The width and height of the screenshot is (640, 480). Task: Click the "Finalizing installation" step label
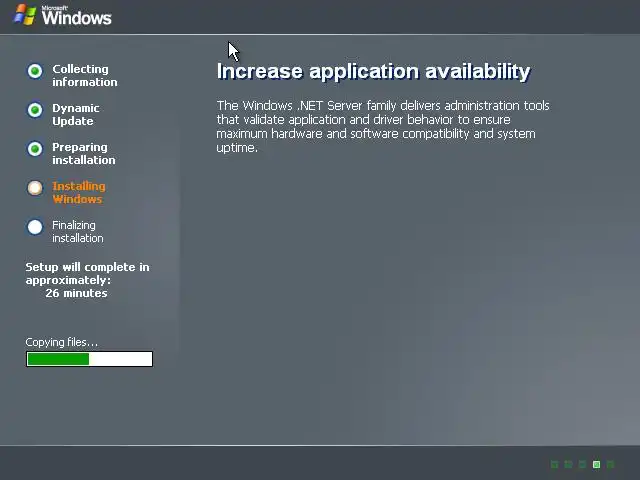point(78,231)
